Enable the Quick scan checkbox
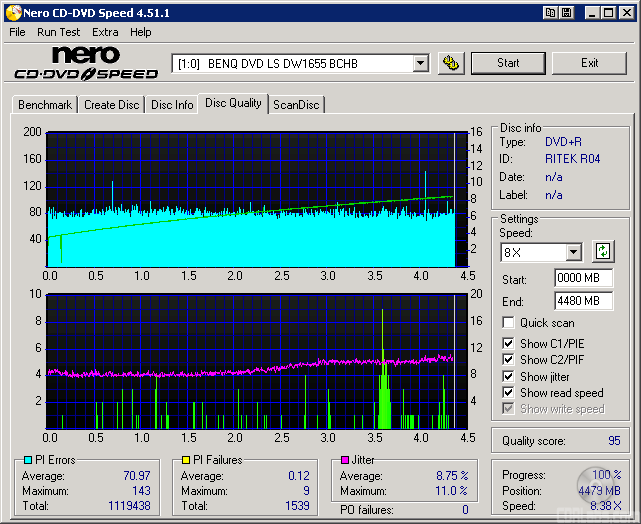This screenshot has width=641, height=524. (x=508, y=323)
